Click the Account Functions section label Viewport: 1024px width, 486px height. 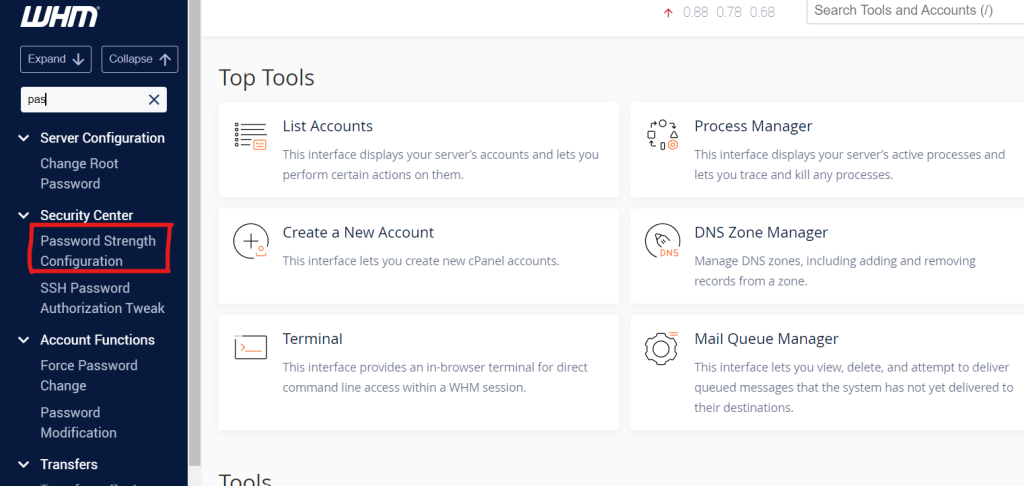click(97, 340)
